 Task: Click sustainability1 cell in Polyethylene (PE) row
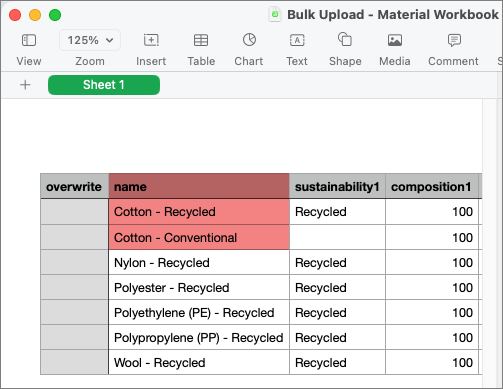click(337, 313)
